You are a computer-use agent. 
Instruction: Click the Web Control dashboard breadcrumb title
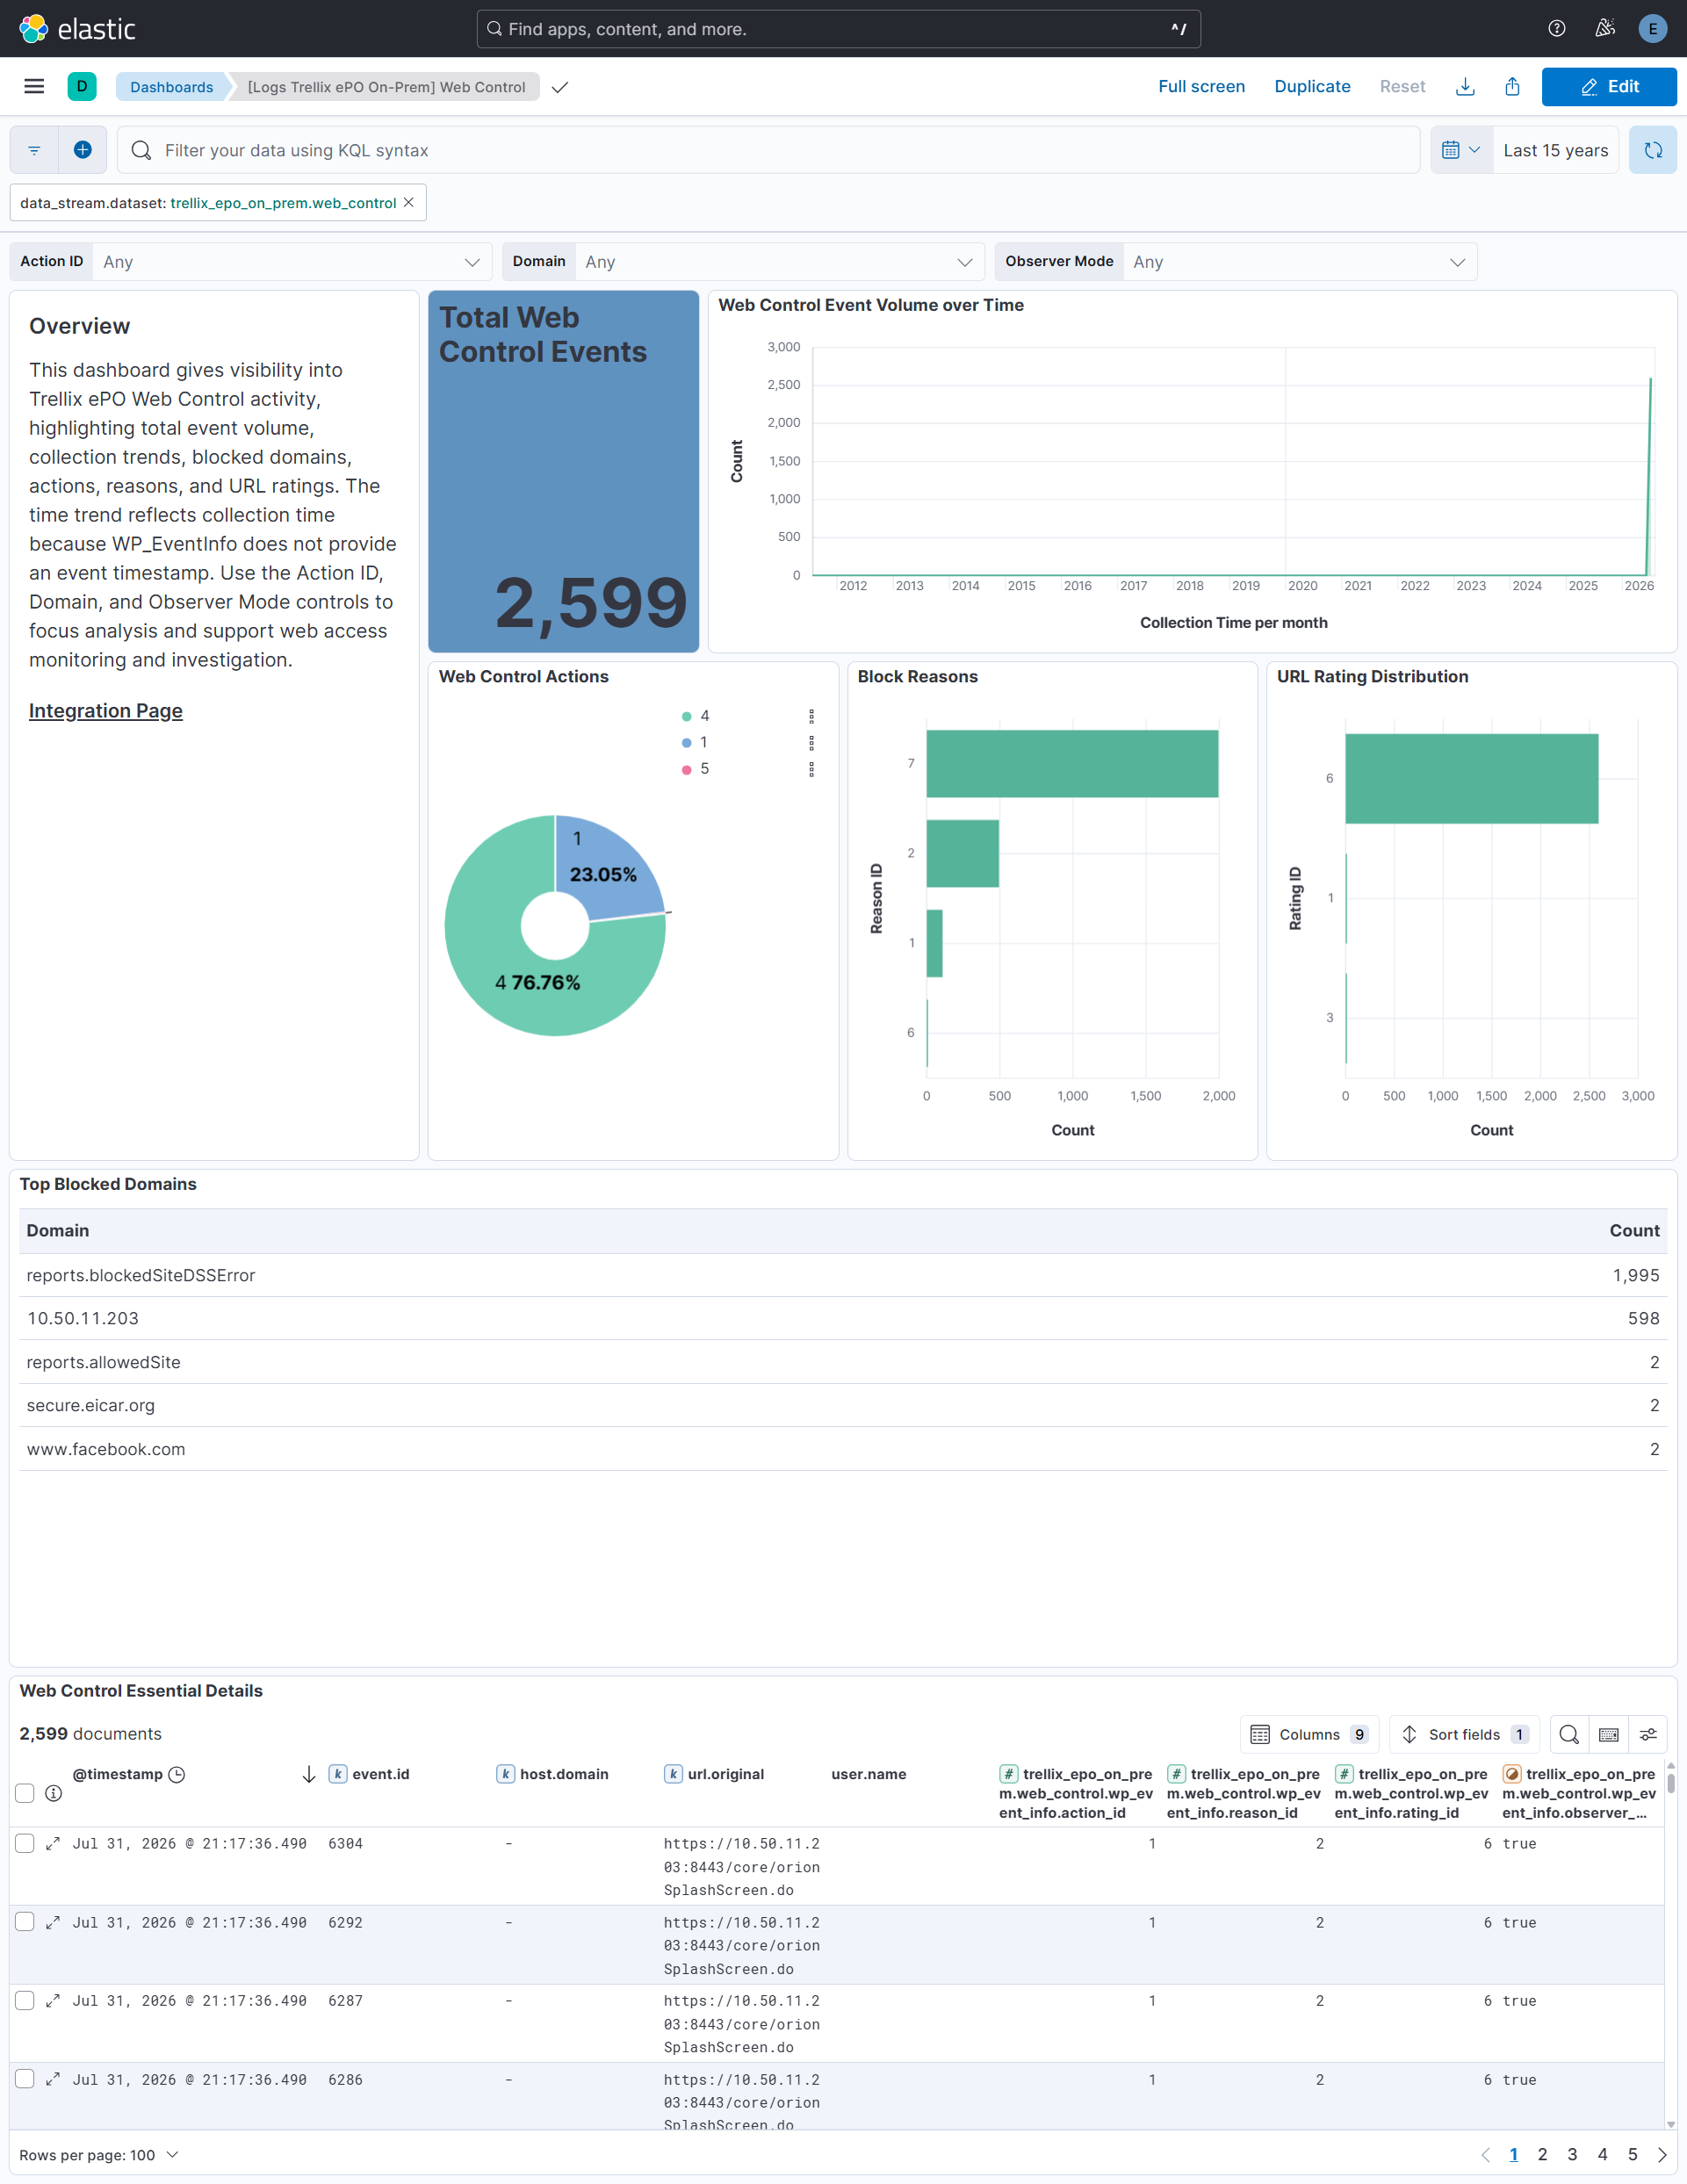[x=386, y=87]
